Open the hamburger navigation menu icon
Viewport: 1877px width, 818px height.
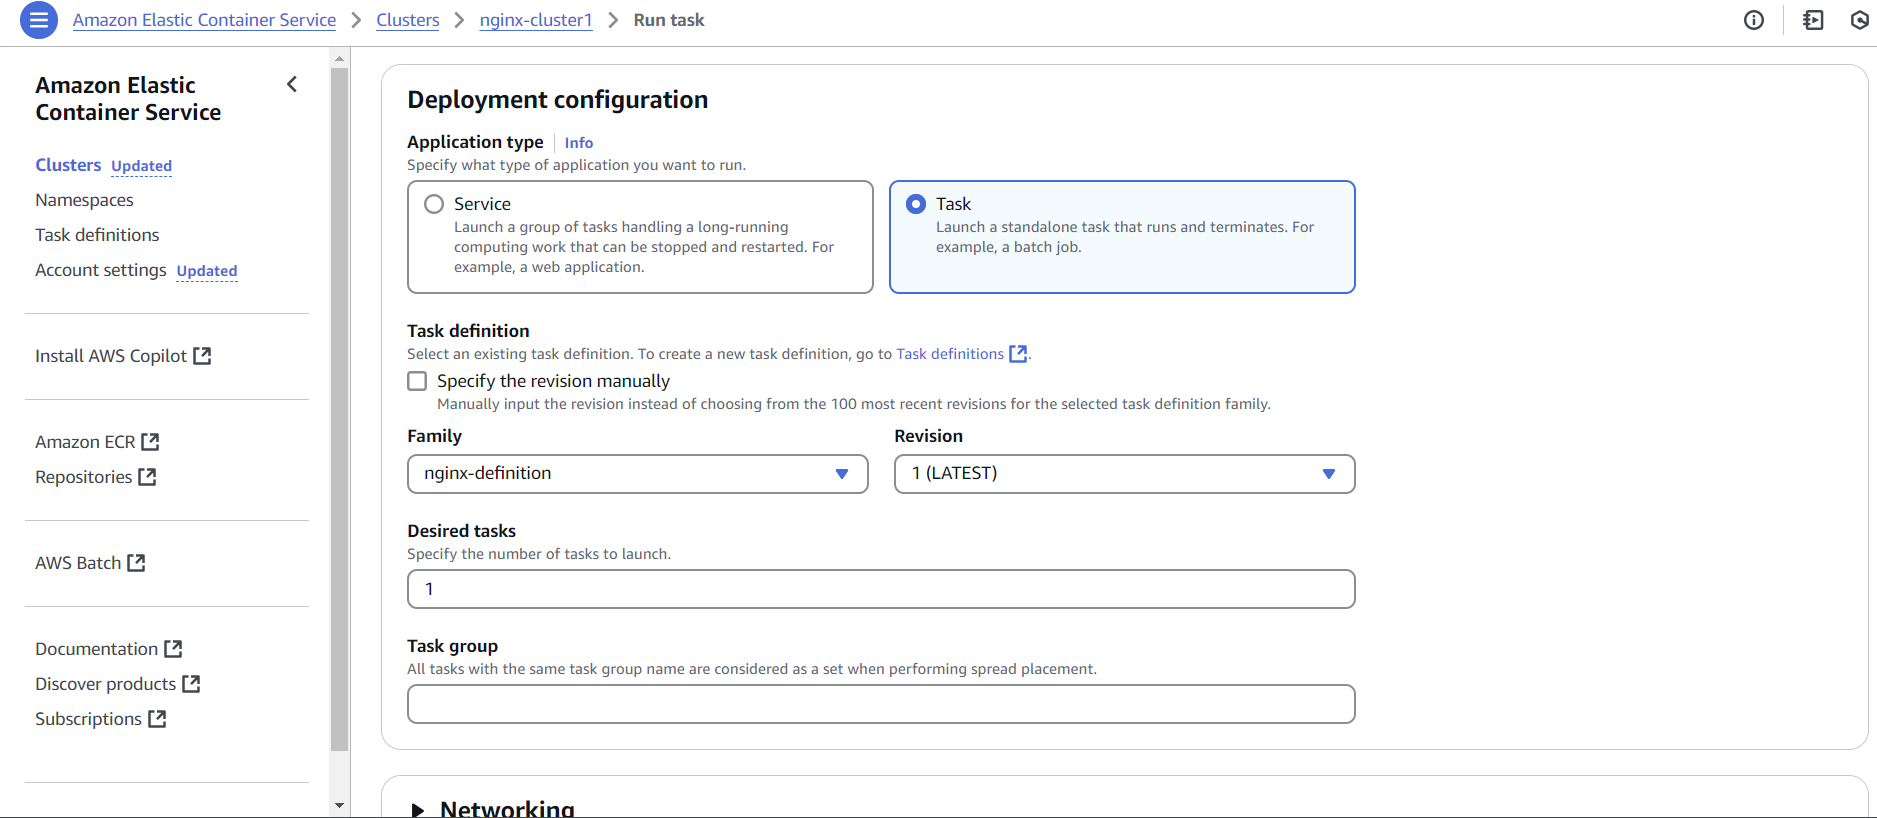tap(39, 20)
